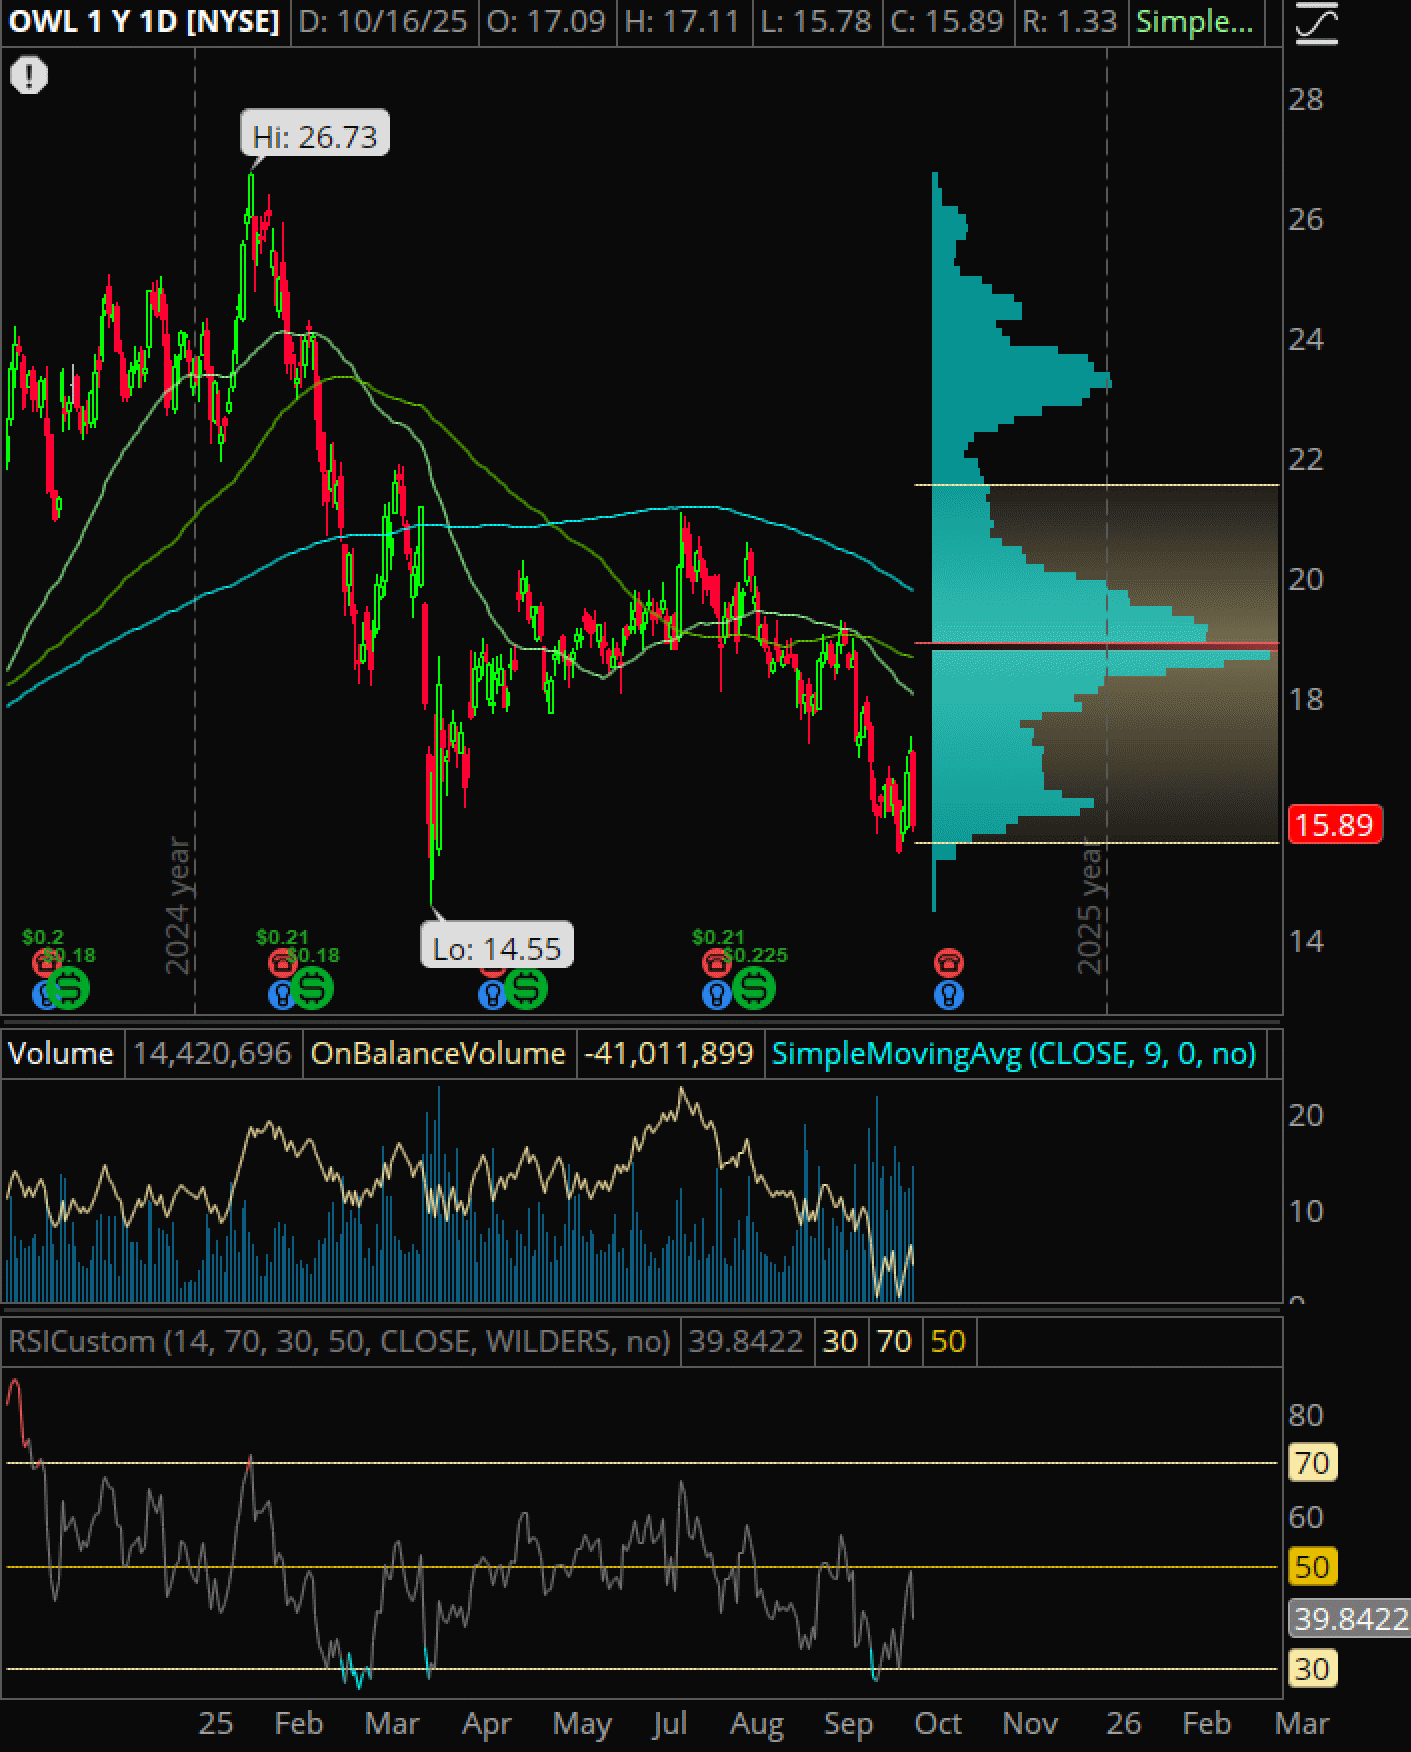Viewport: 1411px width, 1752px height.
Task: Click the "H: 17.11" high price readout
Action: 684,22
